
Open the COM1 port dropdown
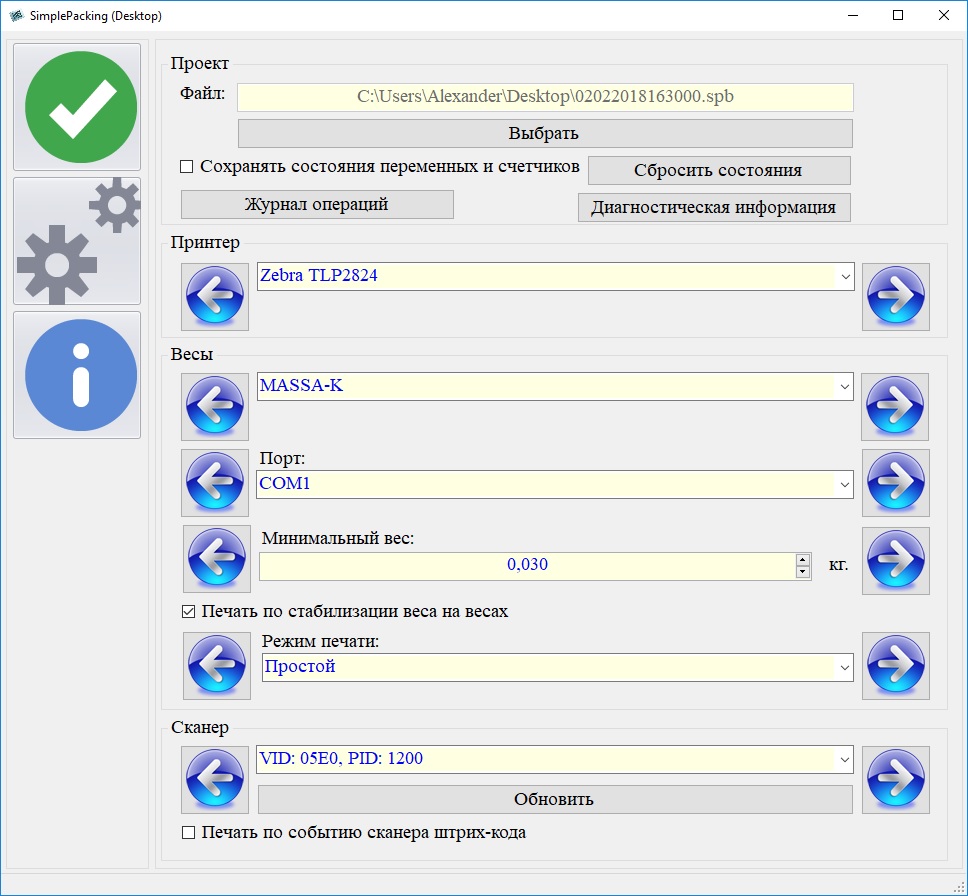tap(555, 485)
